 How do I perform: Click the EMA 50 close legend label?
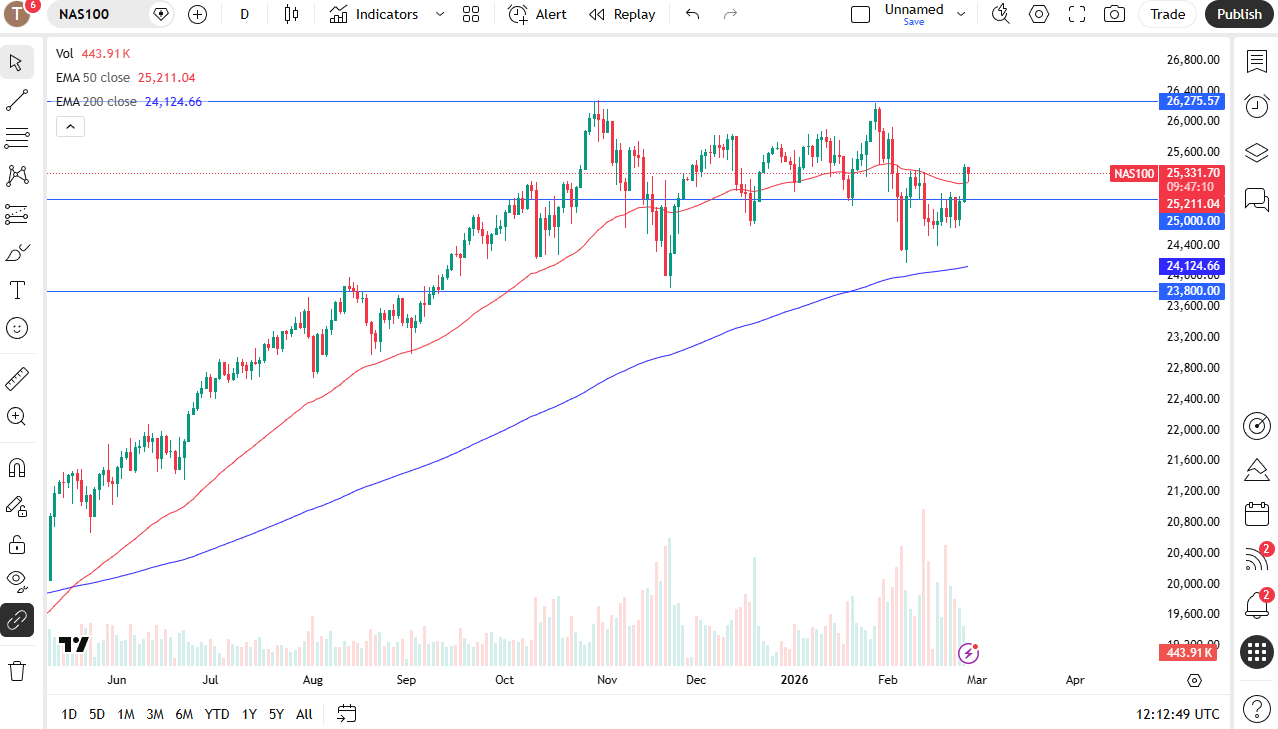(93, 77)
